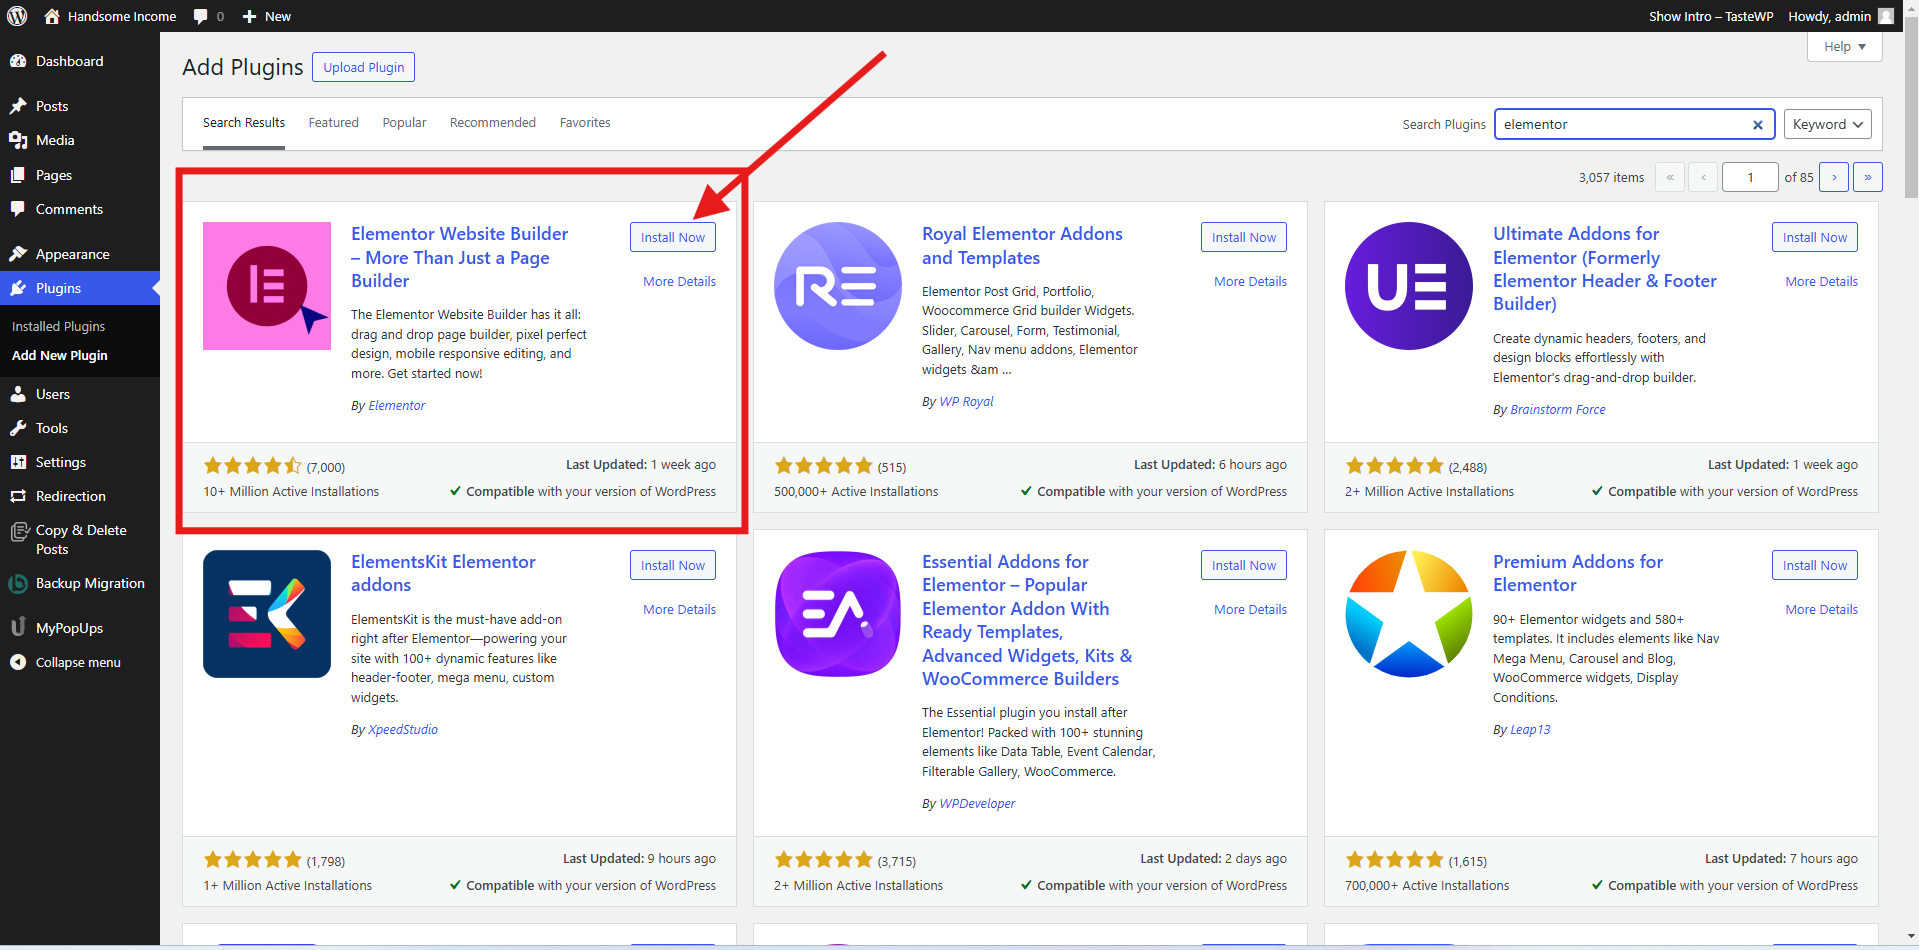Screen dimensions: 1919x950
Task: Click the Premium Addons star logo
Action: click(x=1409, y=614)
